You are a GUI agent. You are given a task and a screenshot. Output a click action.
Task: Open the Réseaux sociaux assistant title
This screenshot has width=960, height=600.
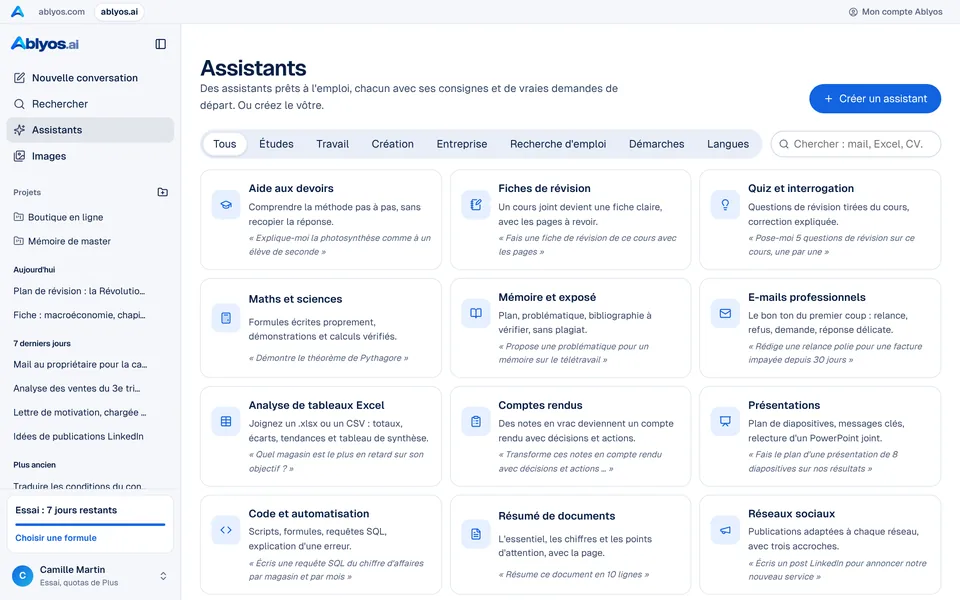click(791, 514)
